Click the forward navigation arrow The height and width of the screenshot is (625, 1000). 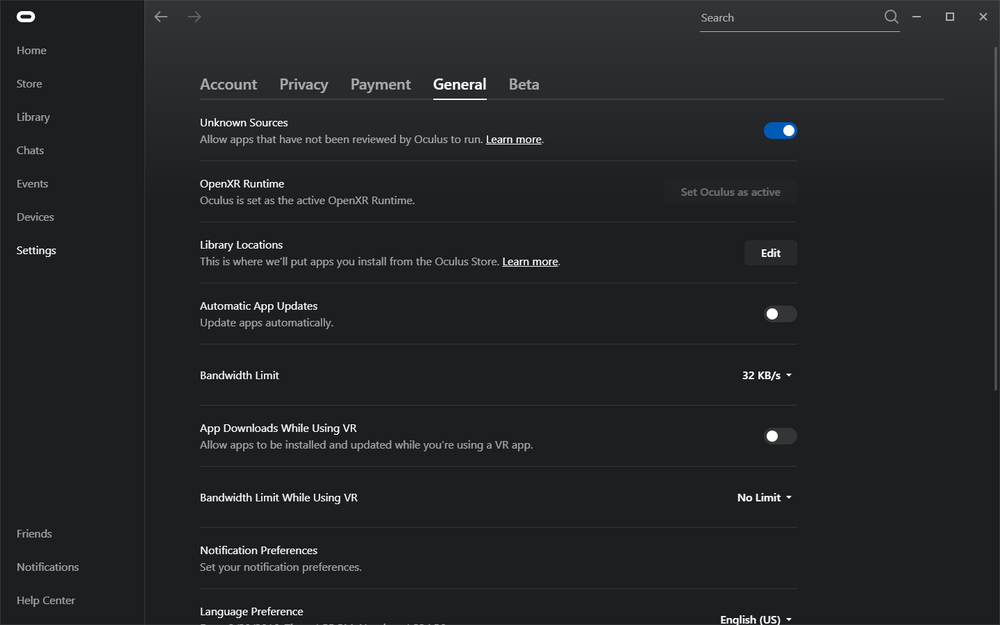pos(194,17)
